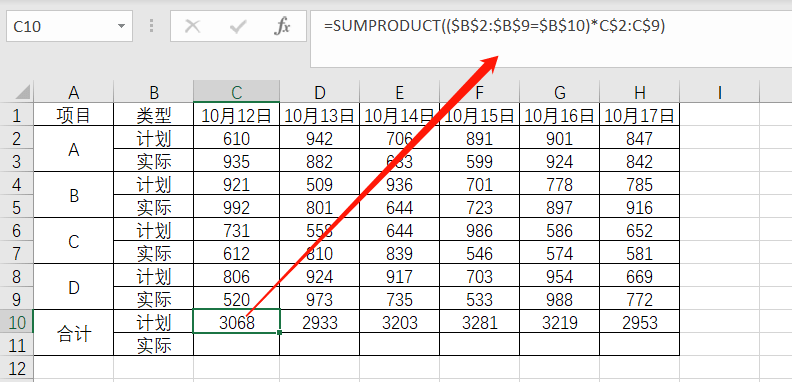The height and width of the screenshot is (382, 792).
Task: Click the 实际 cell in row 11
Action: 154,345
